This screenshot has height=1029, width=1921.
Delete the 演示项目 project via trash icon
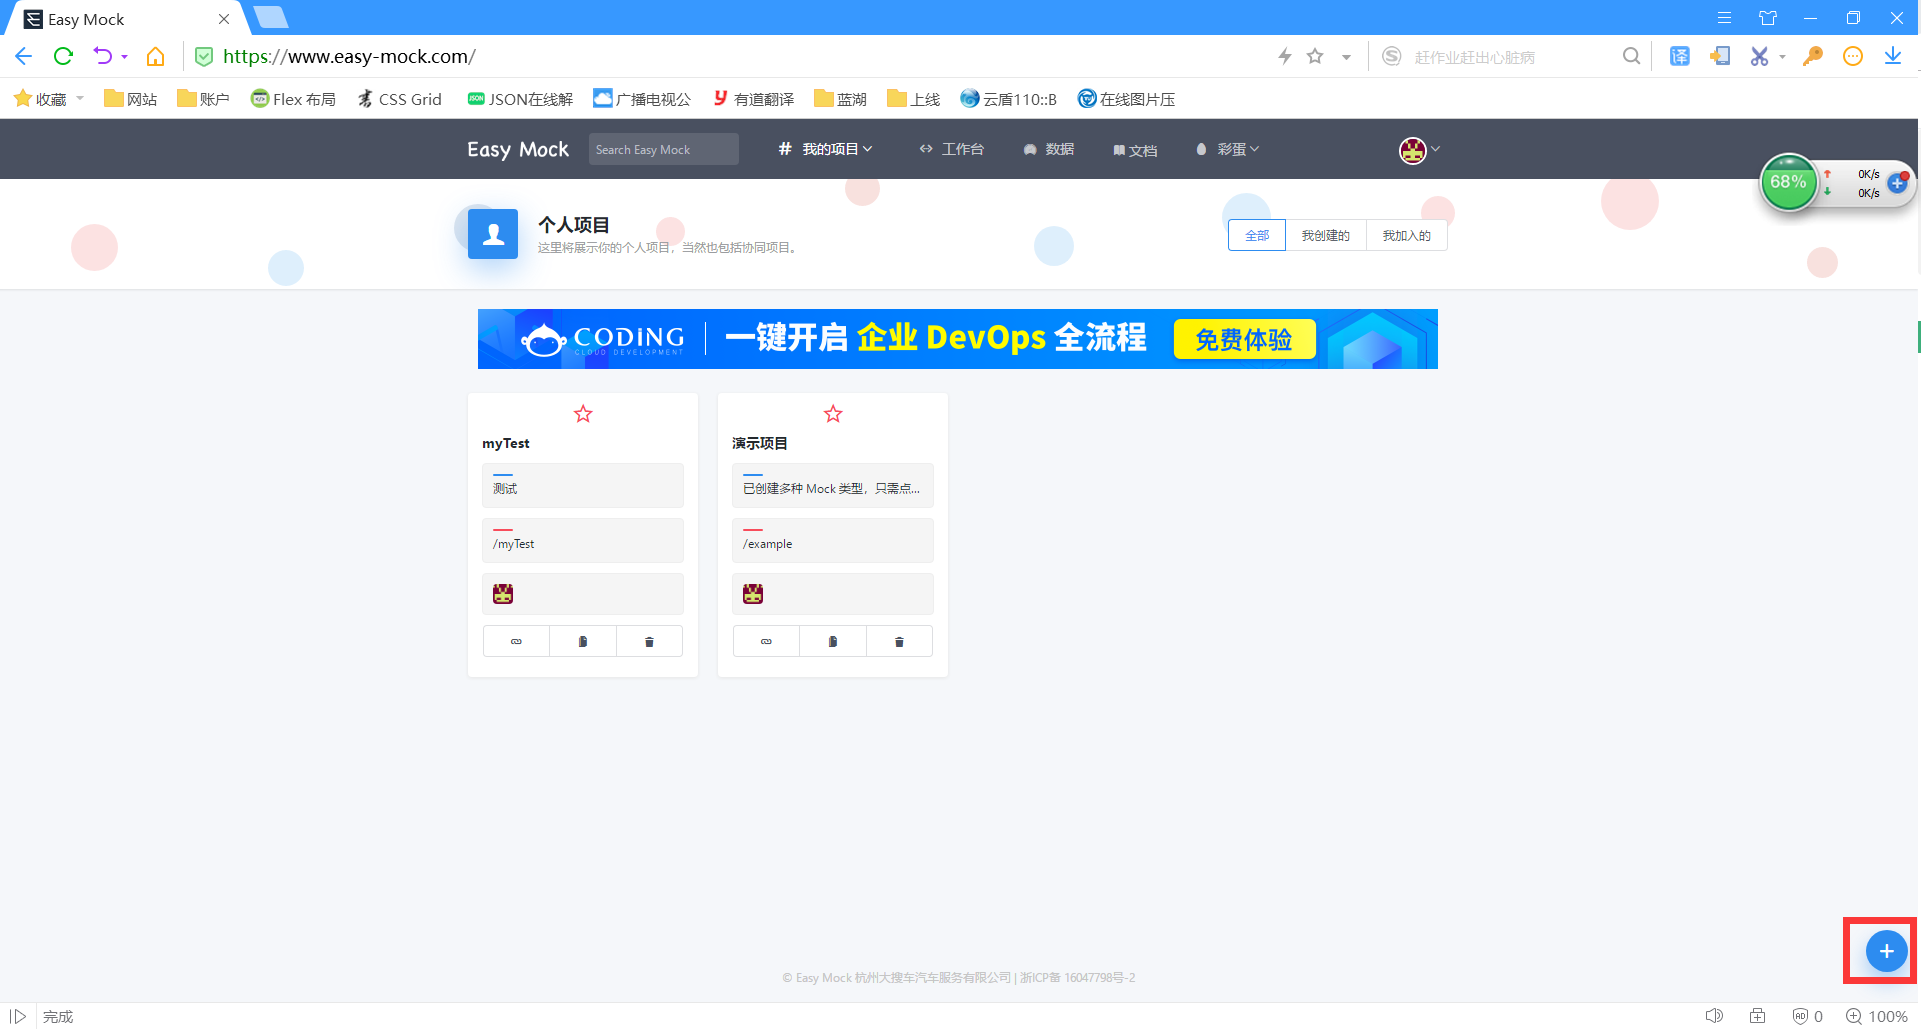point(898,641)
